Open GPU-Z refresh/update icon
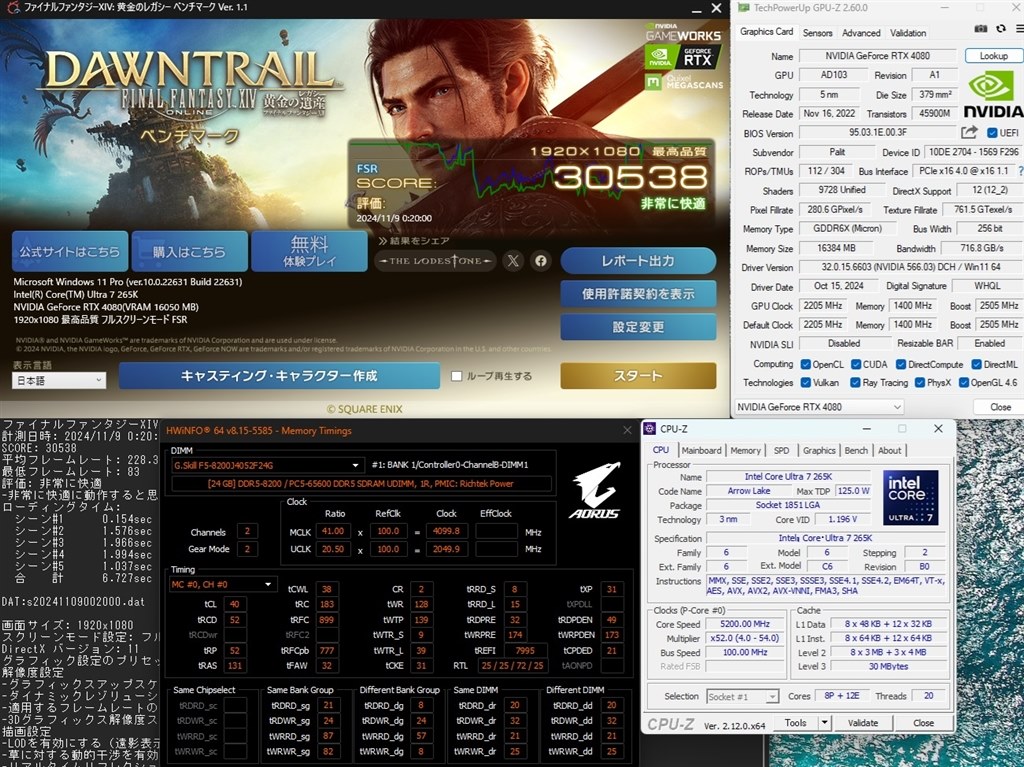This screenshot has height=767, width=1024. [x=1001, y=29]
